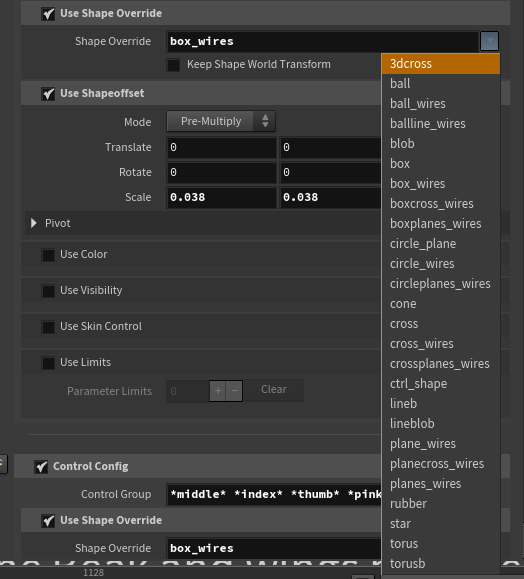Pick blob from the shape list

[441, 143]
